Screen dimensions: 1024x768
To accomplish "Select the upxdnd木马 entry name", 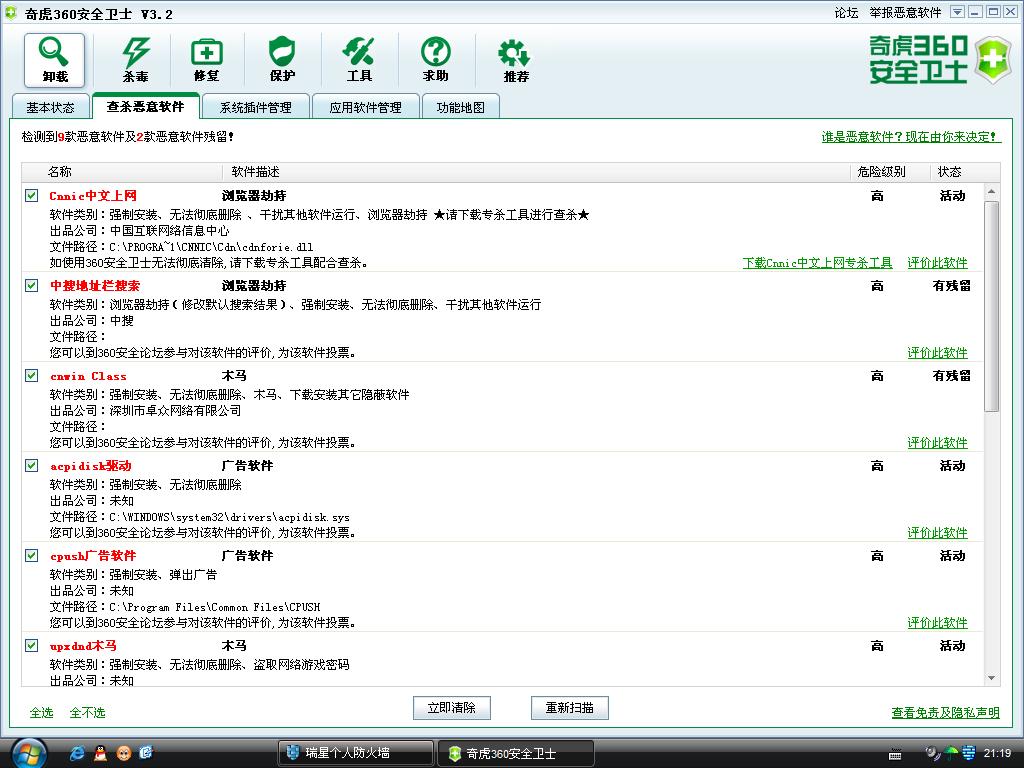I will click(x=83, y=646).
